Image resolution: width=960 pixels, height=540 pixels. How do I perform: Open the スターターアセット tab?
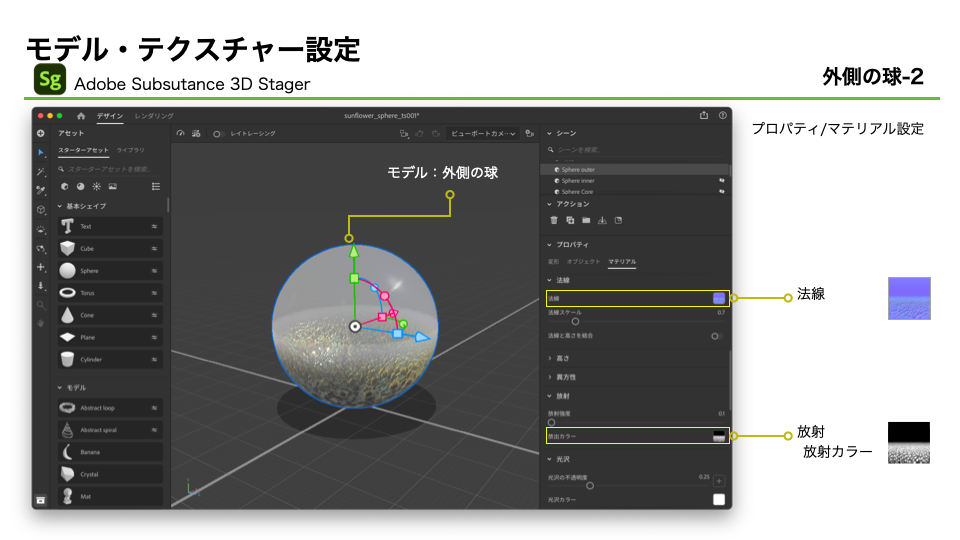(x=83, y=150)
